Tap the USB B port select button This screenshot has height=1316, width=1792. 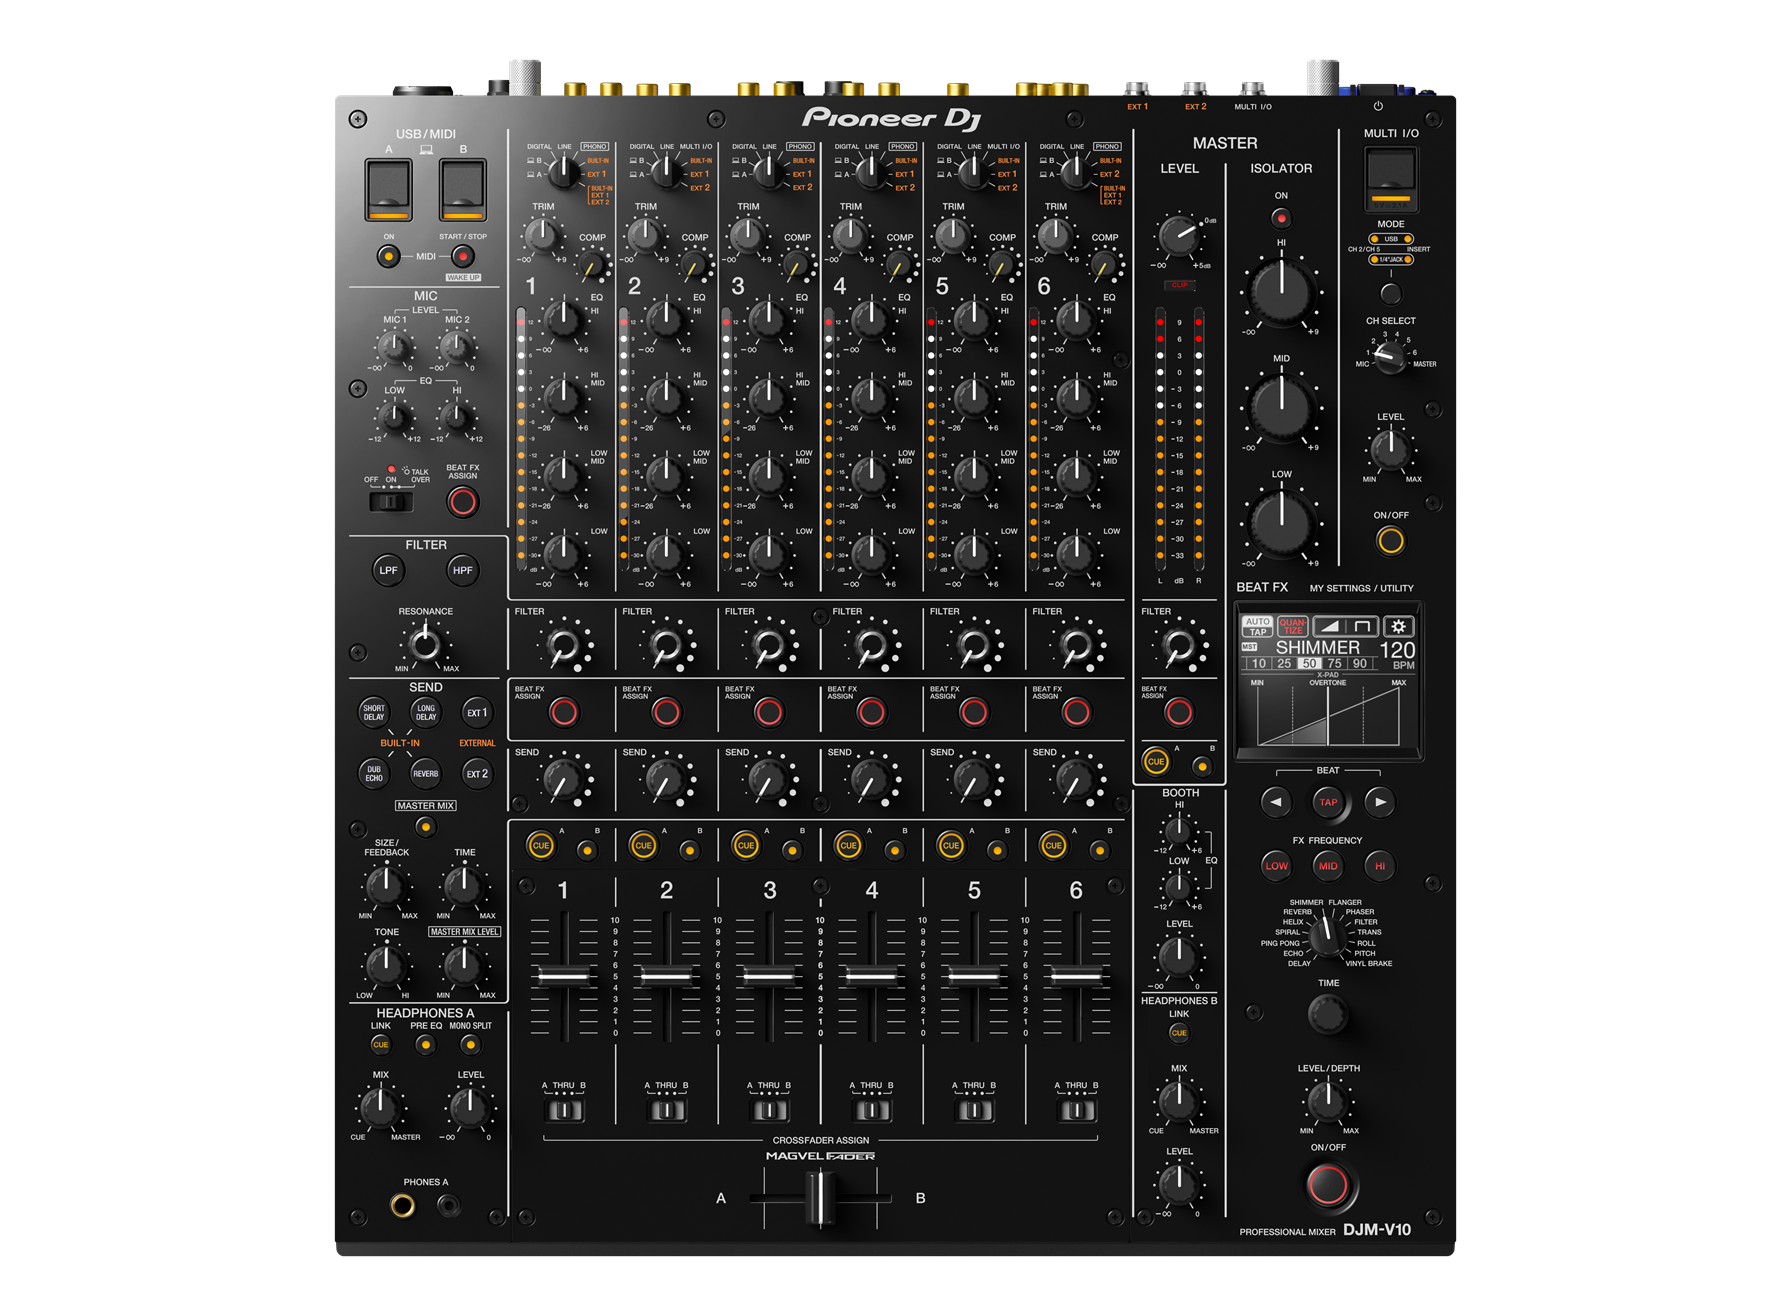click(x=463, y=189)
